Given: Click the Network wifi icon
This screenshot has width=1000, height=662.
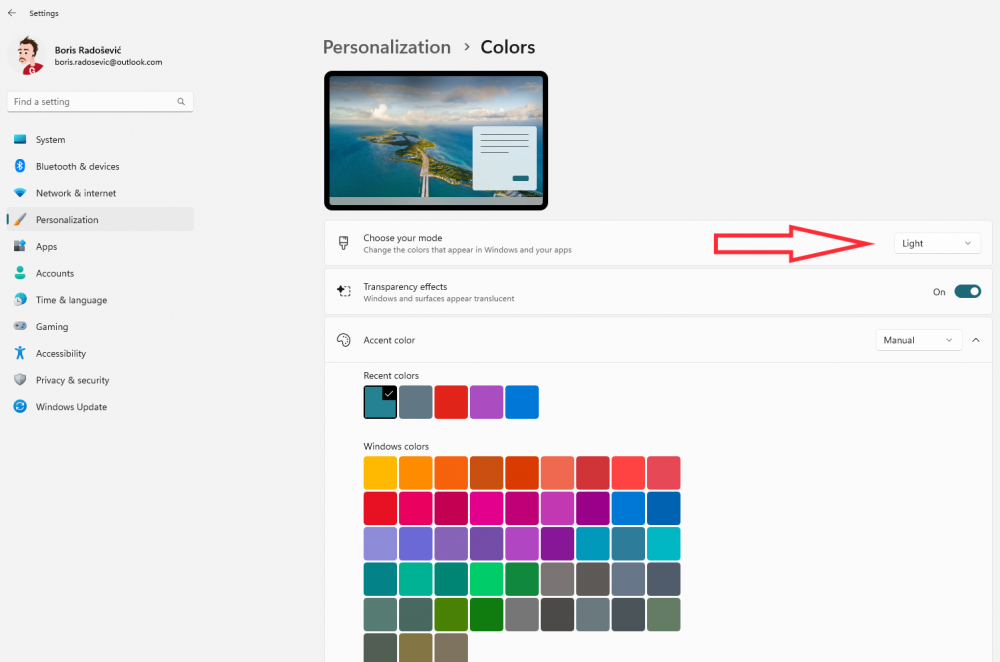Looking at the screenshot, I should pyautogui.click(x=20, y=193).
